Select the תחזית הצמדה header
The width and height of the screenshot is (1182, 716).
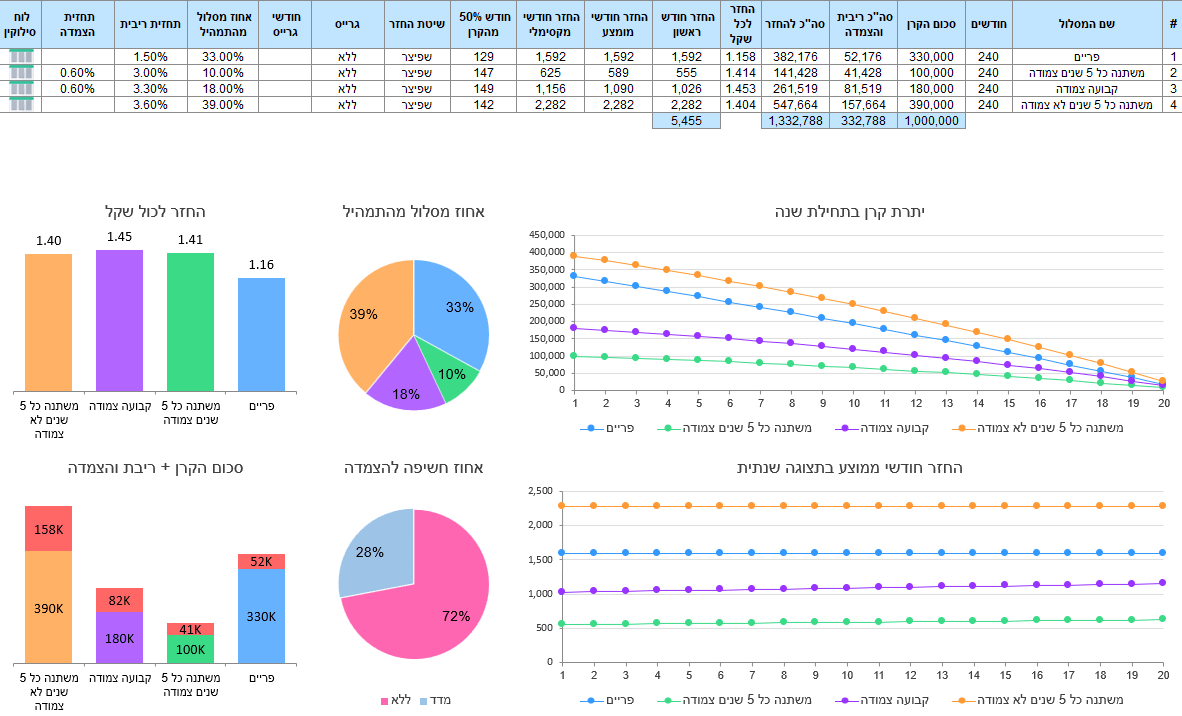coord(78,24)
